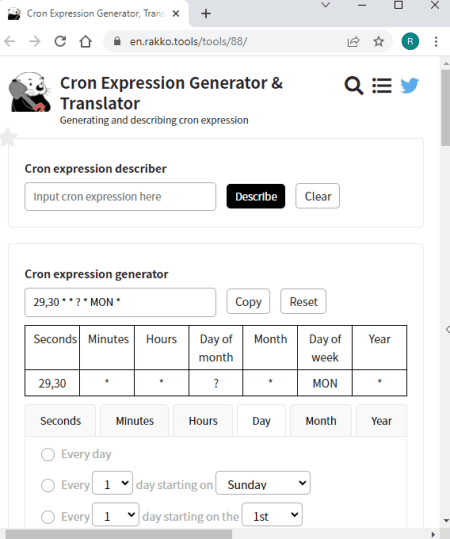This screenshot has width=450, height=539.
Task: Bookmark page with the star icon
Action: [378, 42]
